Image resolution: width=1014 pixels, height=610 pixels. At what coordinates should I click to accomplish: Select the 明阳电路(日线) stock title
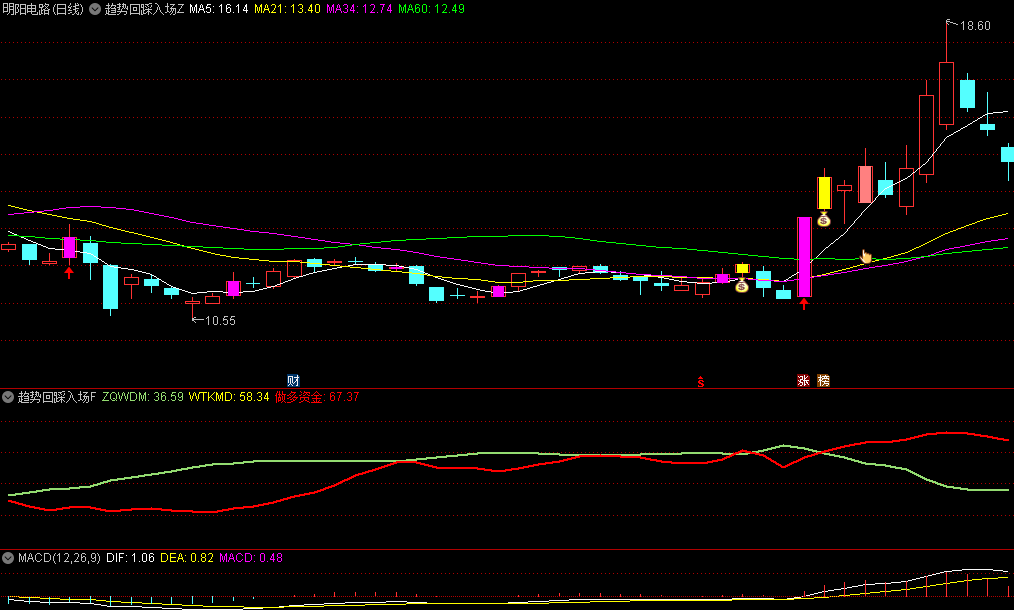pos(43,9)
